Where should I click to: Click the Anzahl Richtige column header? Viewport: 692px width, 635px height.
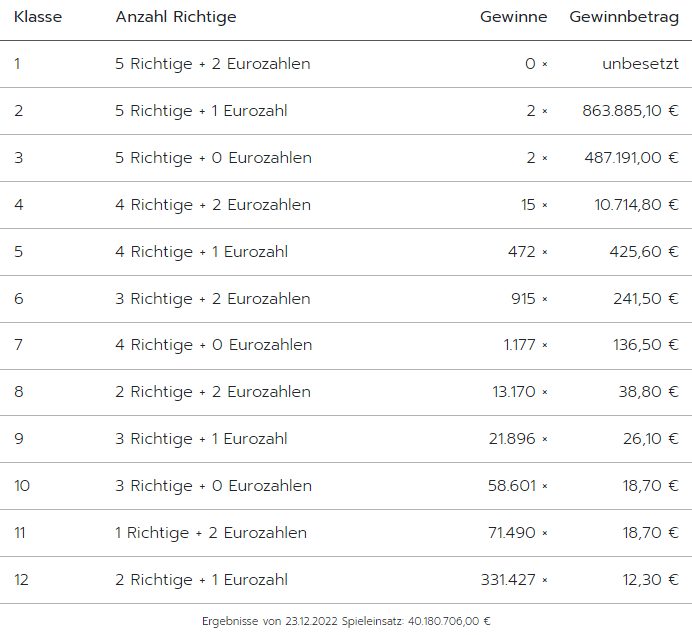[176, 18]
